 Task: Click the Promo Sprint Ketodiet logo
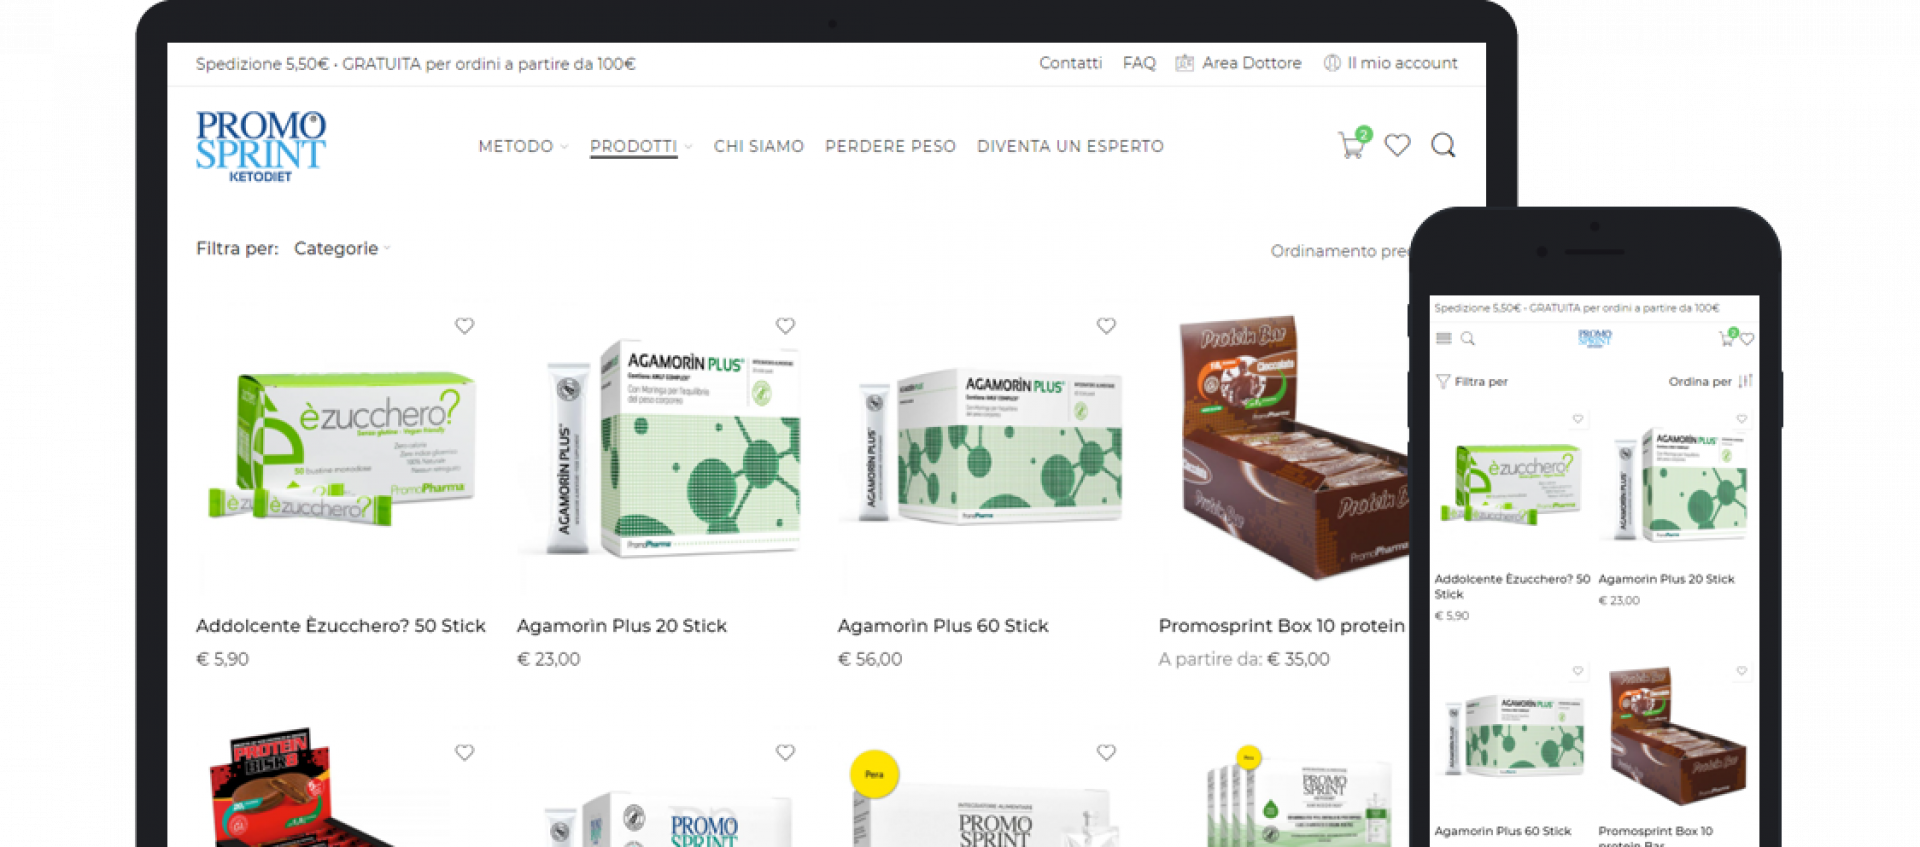point(261,146)
